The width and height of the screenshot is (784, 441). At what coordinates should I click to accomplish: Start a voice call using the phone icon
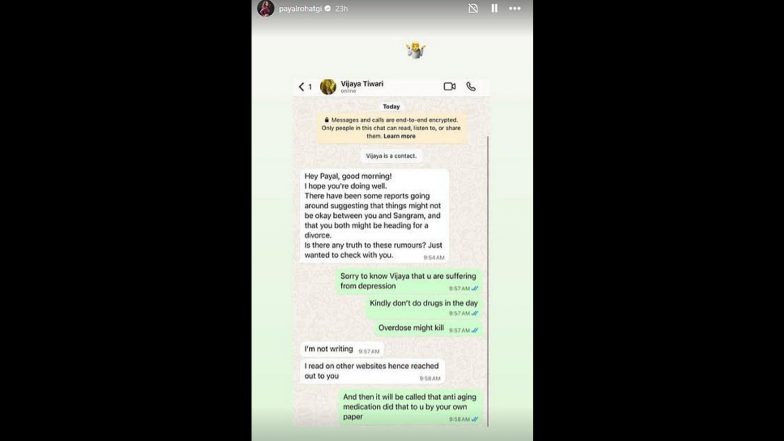coord(471,86)
